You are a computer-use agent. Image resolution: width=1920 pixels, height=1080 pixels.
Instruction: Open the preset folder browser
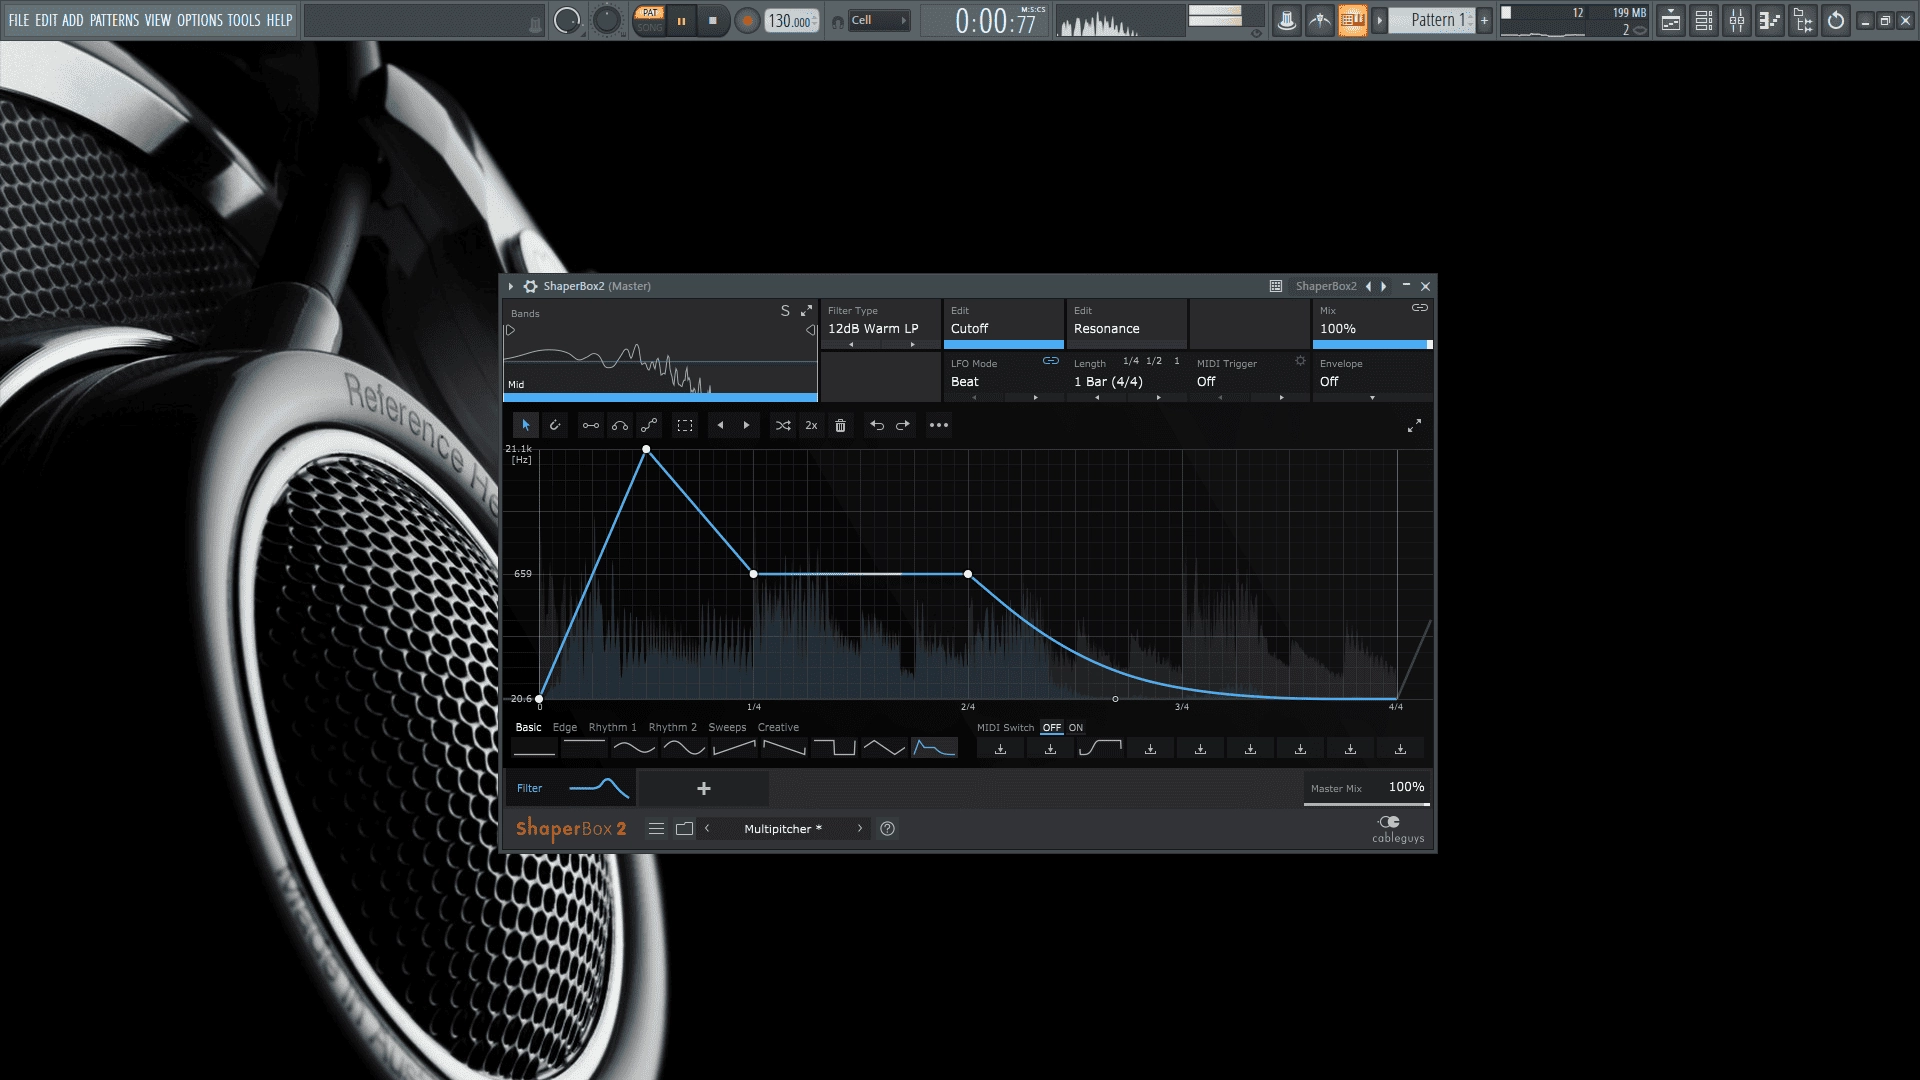684,828
